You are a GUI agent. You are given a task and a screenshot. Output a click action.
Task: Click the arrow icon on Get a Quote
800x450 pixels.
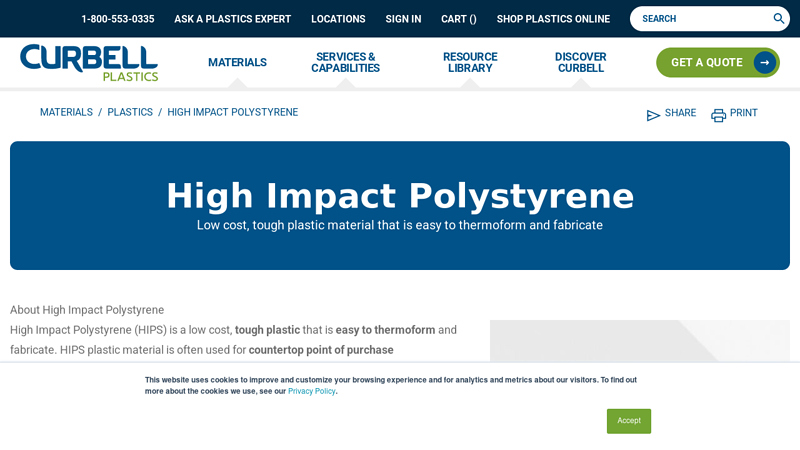click(x=764, y=63)
